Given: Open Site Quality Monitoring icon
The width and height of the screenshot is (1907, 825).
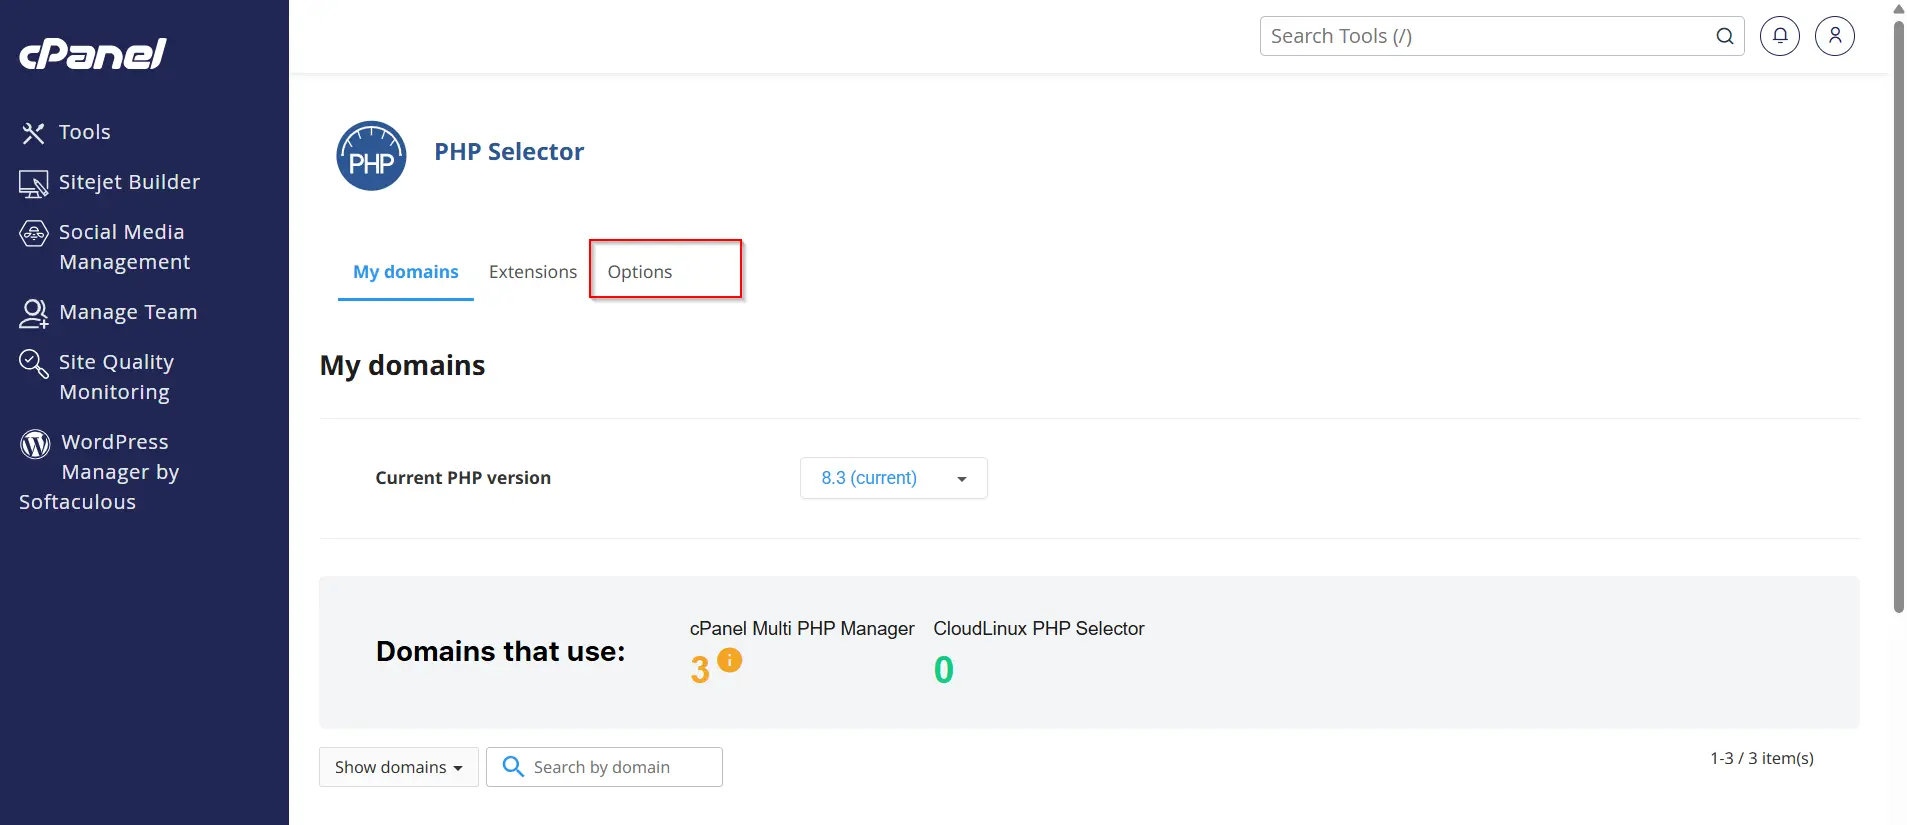Looking at the screenshot, I should click(34, 363).
